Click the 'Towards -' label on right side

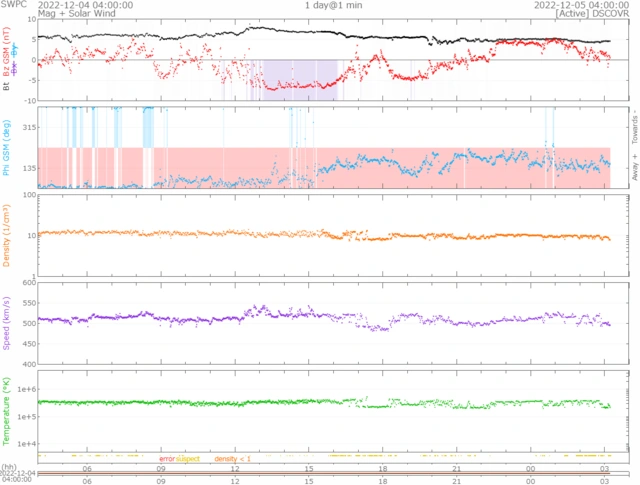(x=633, y=125)
